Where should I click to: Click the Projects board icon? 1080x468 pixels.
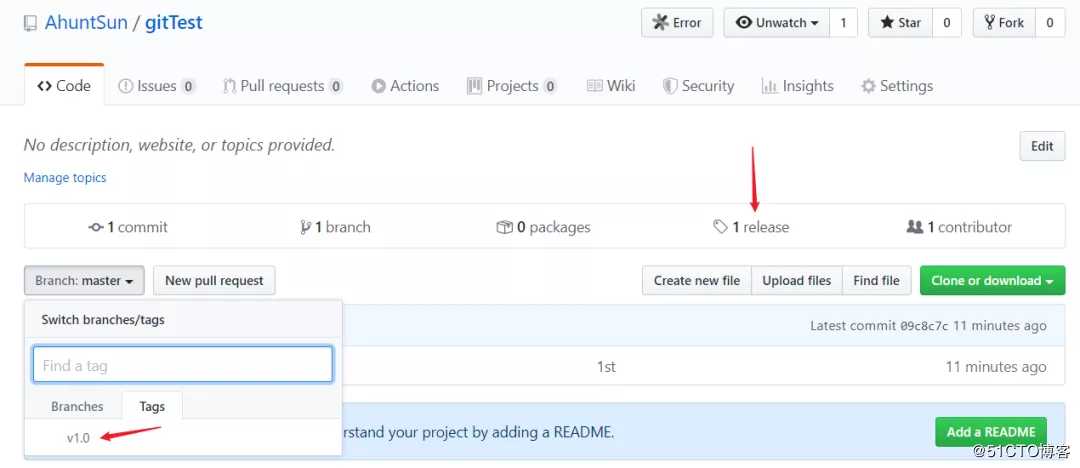(474, 86)
